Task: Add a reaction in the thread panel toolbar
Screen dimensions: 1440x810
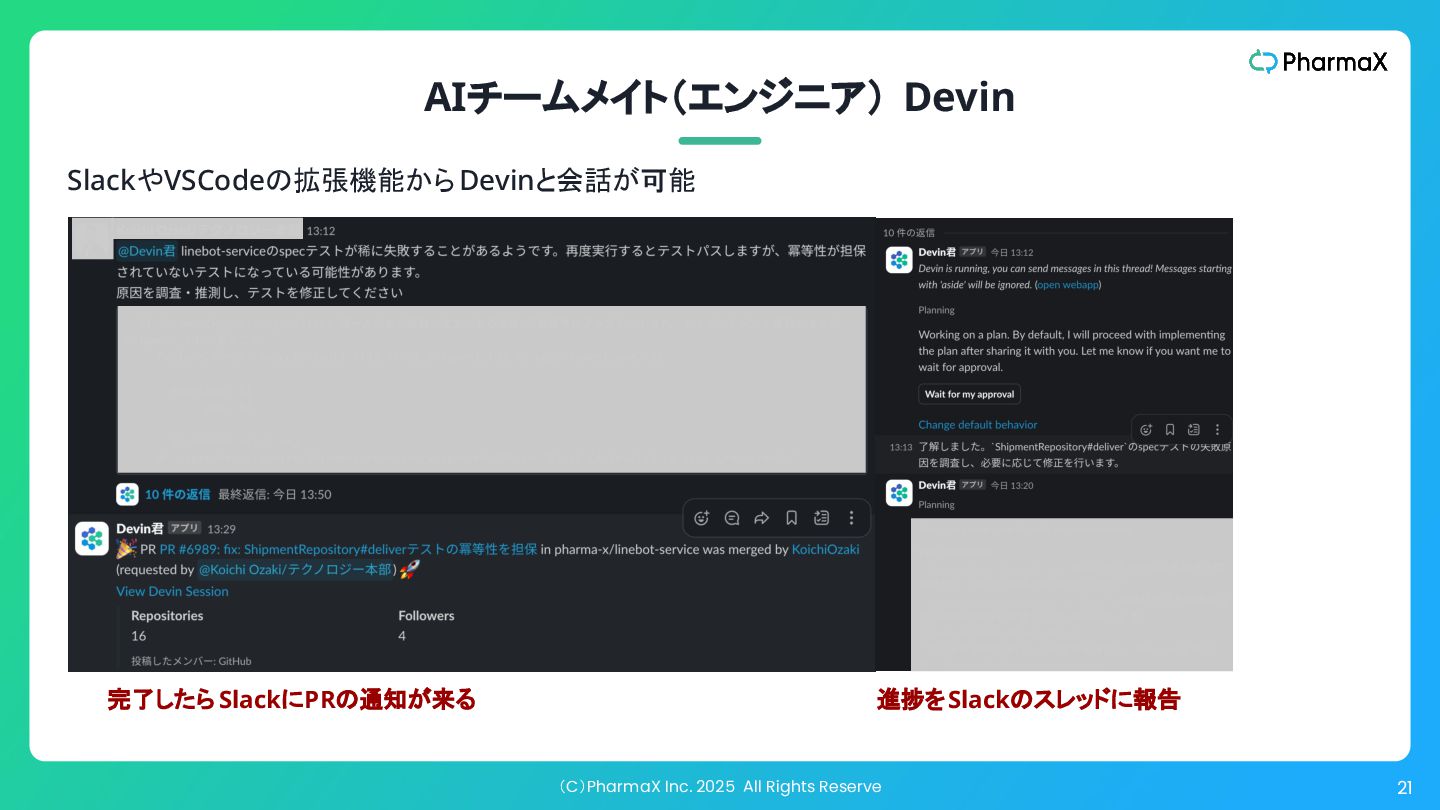Action: 1146,430
